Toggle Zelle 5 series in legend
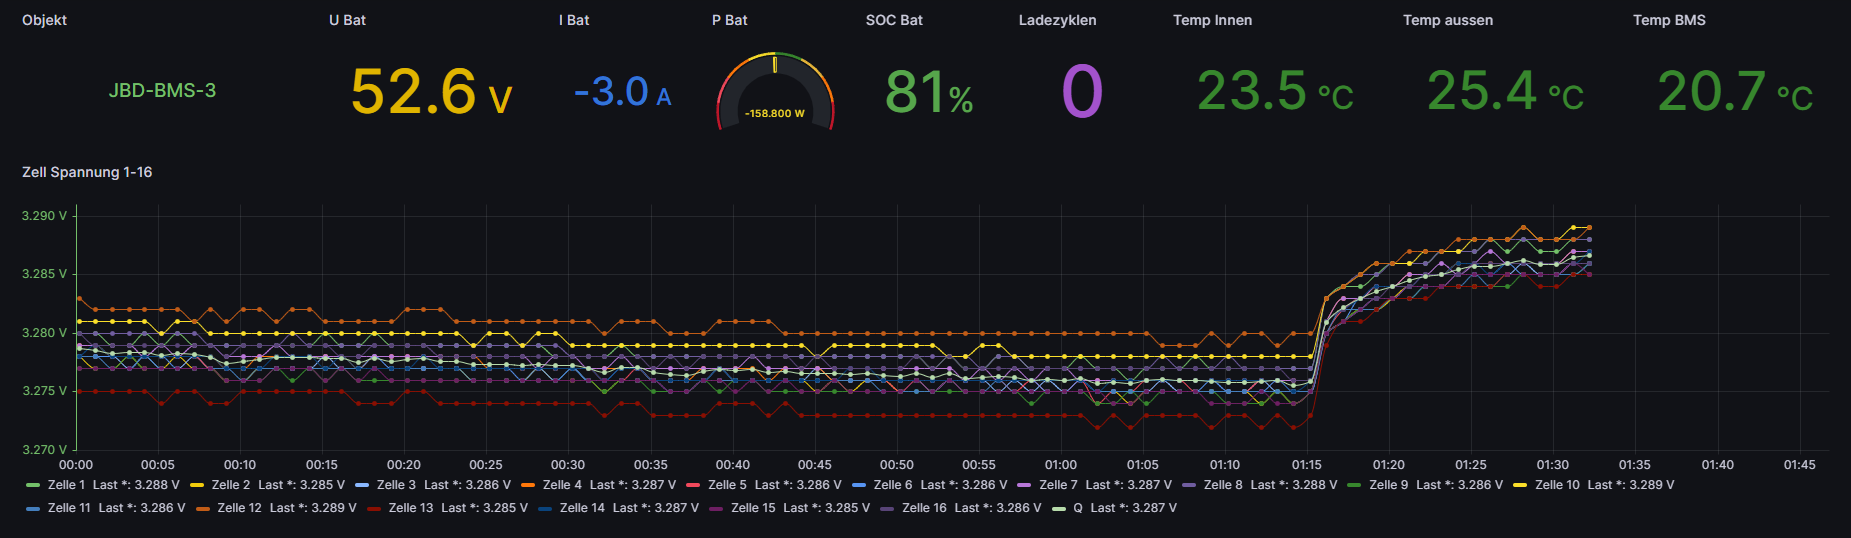 pyautogui.click(x=727, y=485)
